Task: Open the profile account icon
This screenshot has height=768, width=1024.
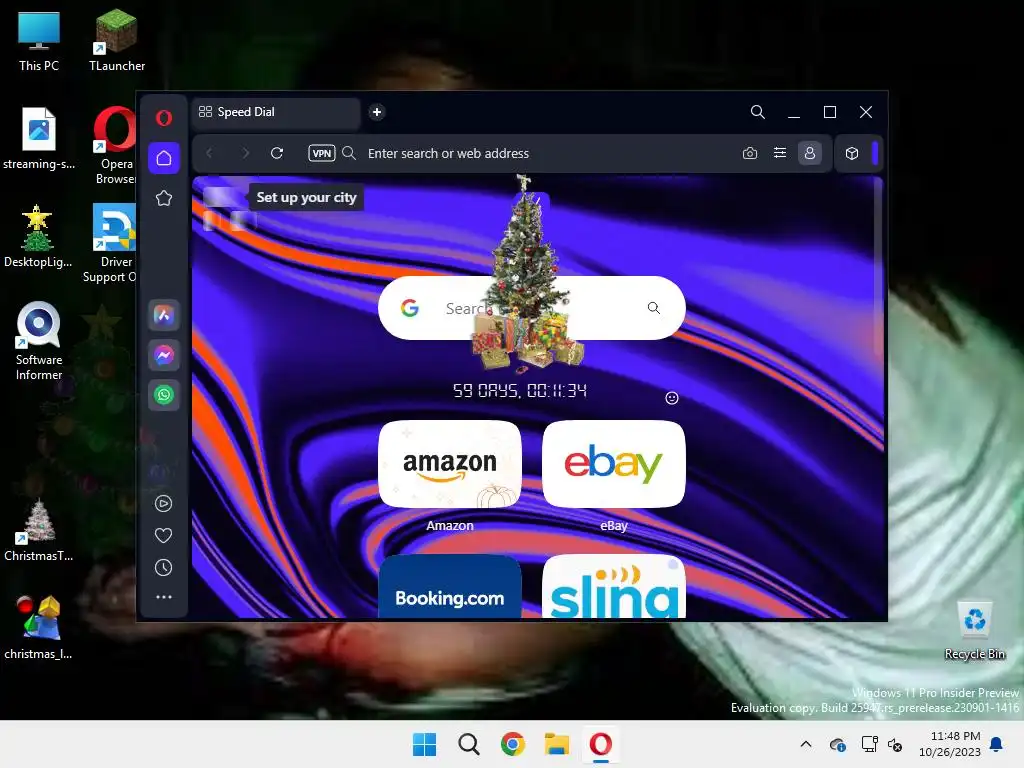Action: coord(810,153)
